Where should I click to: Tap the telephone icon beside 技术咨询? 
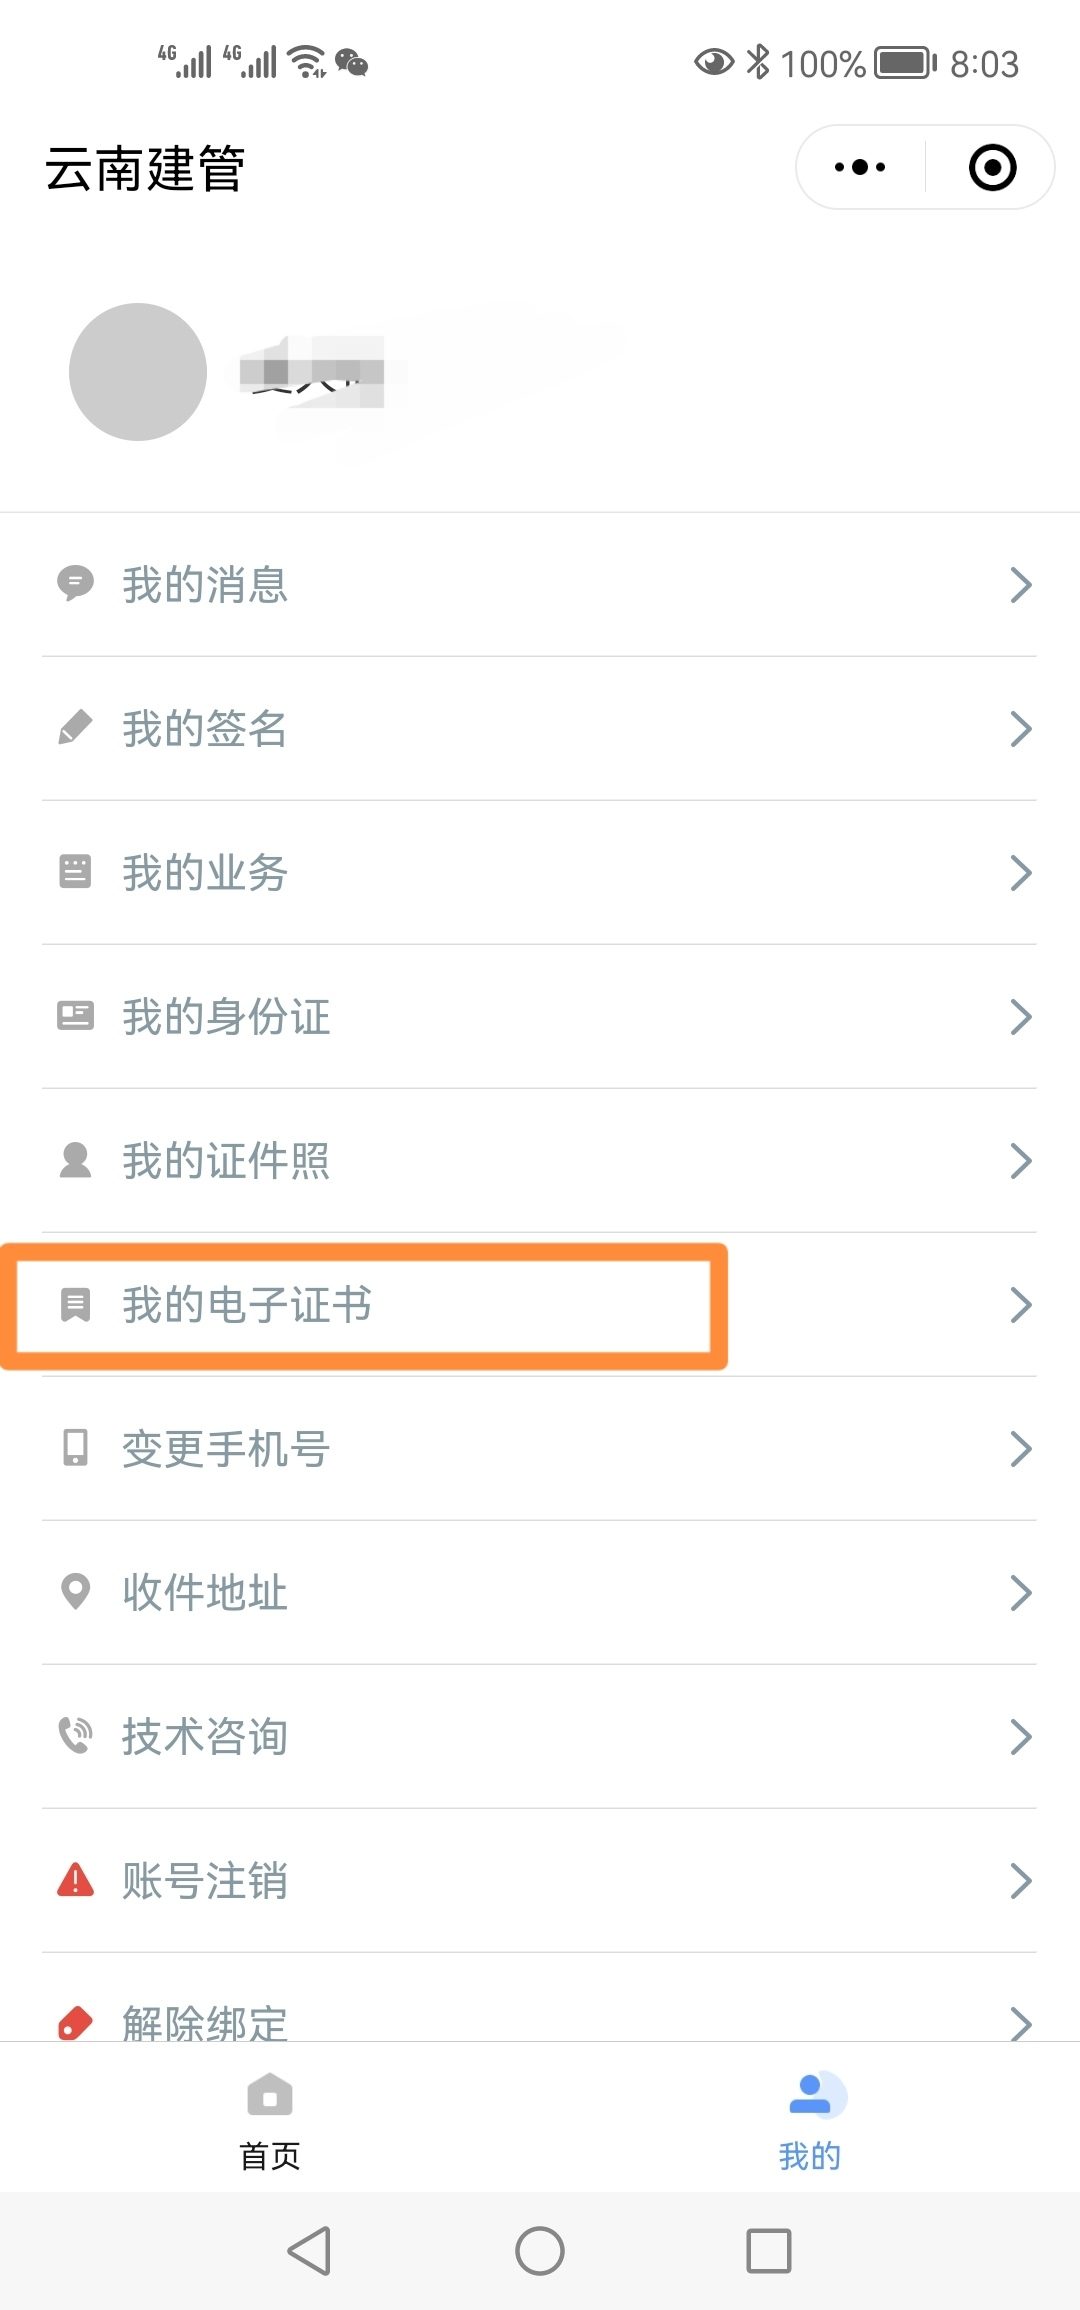coord(75,1736)
